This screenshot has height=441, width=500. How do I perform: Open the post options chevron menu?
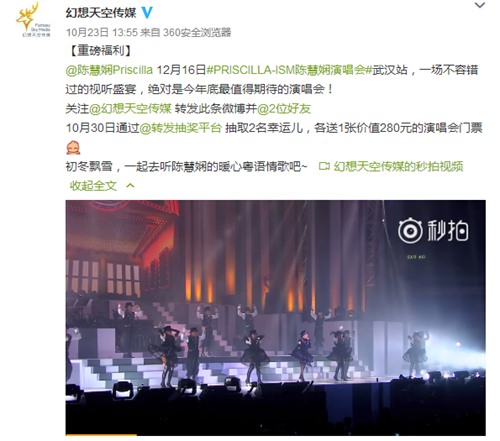point(480,5)
